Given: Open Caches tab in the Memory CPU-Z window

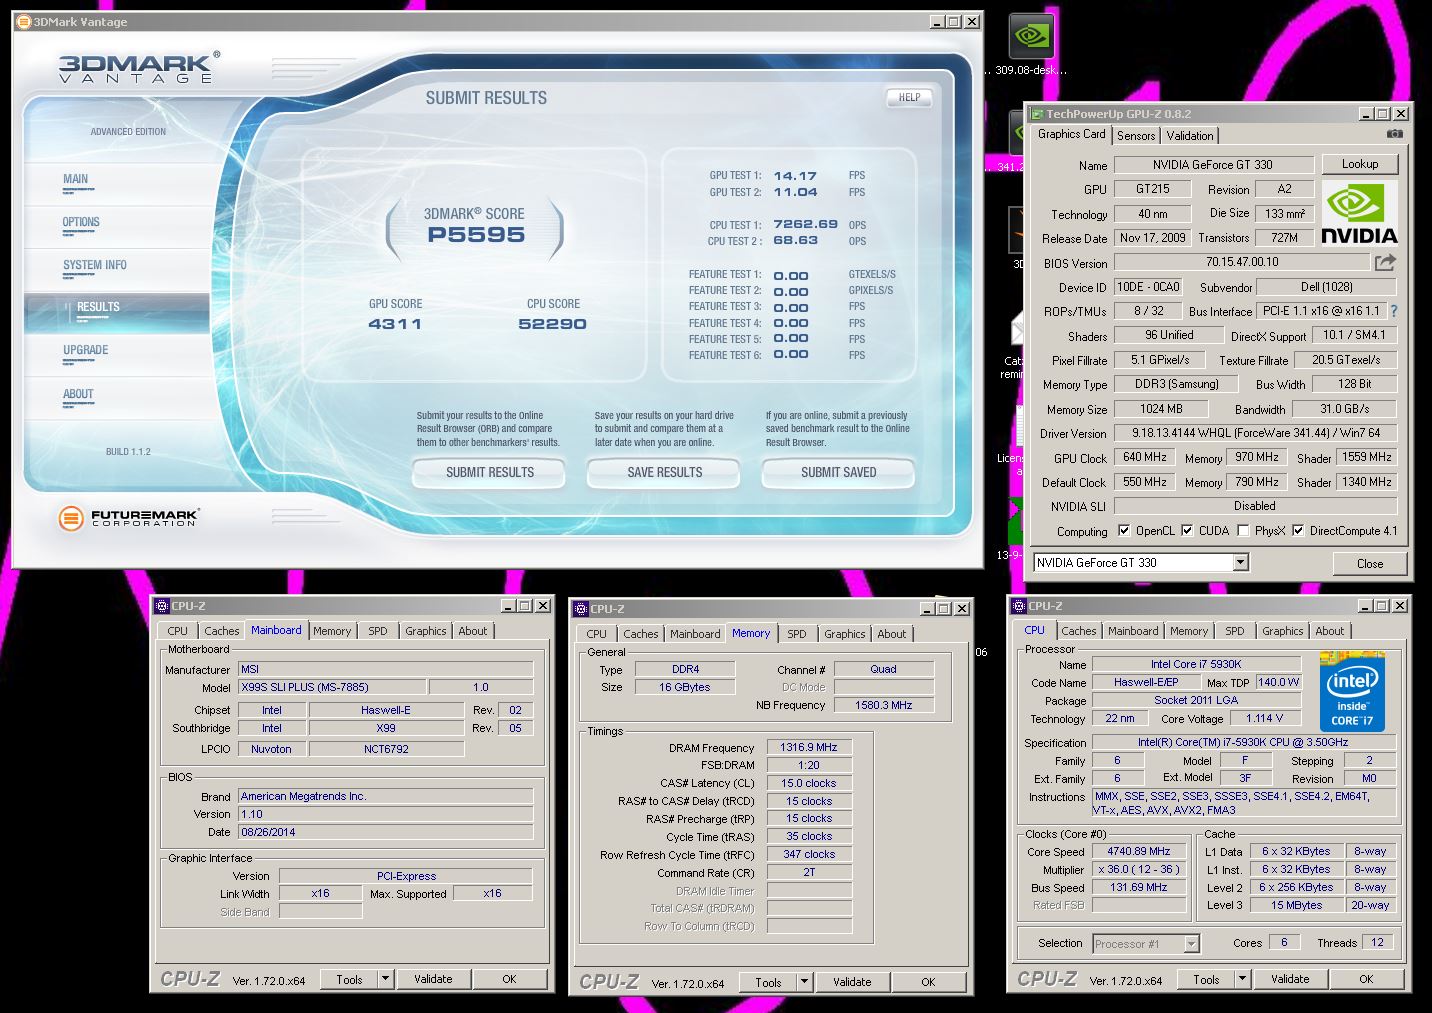Looking at the screenshot, I should pos(640,634).
